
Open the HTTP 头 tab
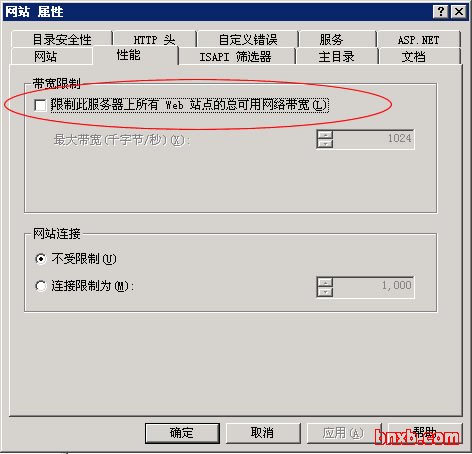(x=155, y=39)
